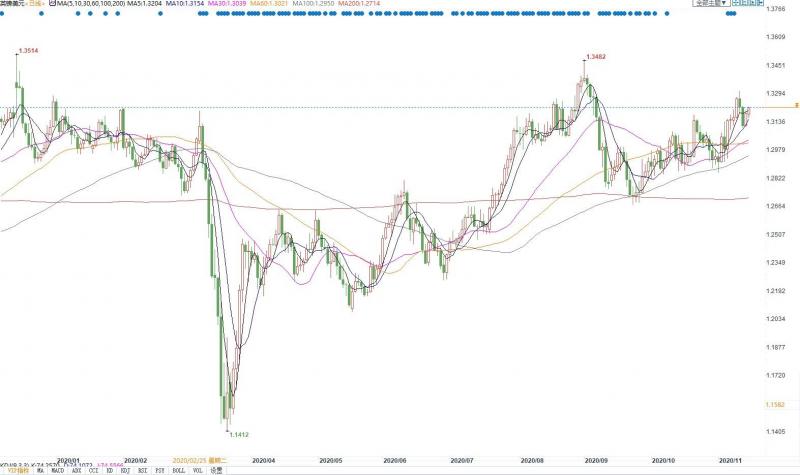This screenshot has width=800, height=475.
Task: Click the orange current-price marker at right edge
Action: (796, 106)
